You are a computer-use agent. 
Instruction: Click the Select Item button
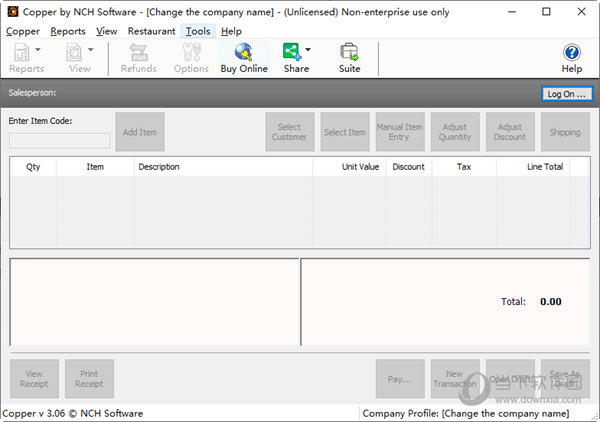[x=345, y=132]
